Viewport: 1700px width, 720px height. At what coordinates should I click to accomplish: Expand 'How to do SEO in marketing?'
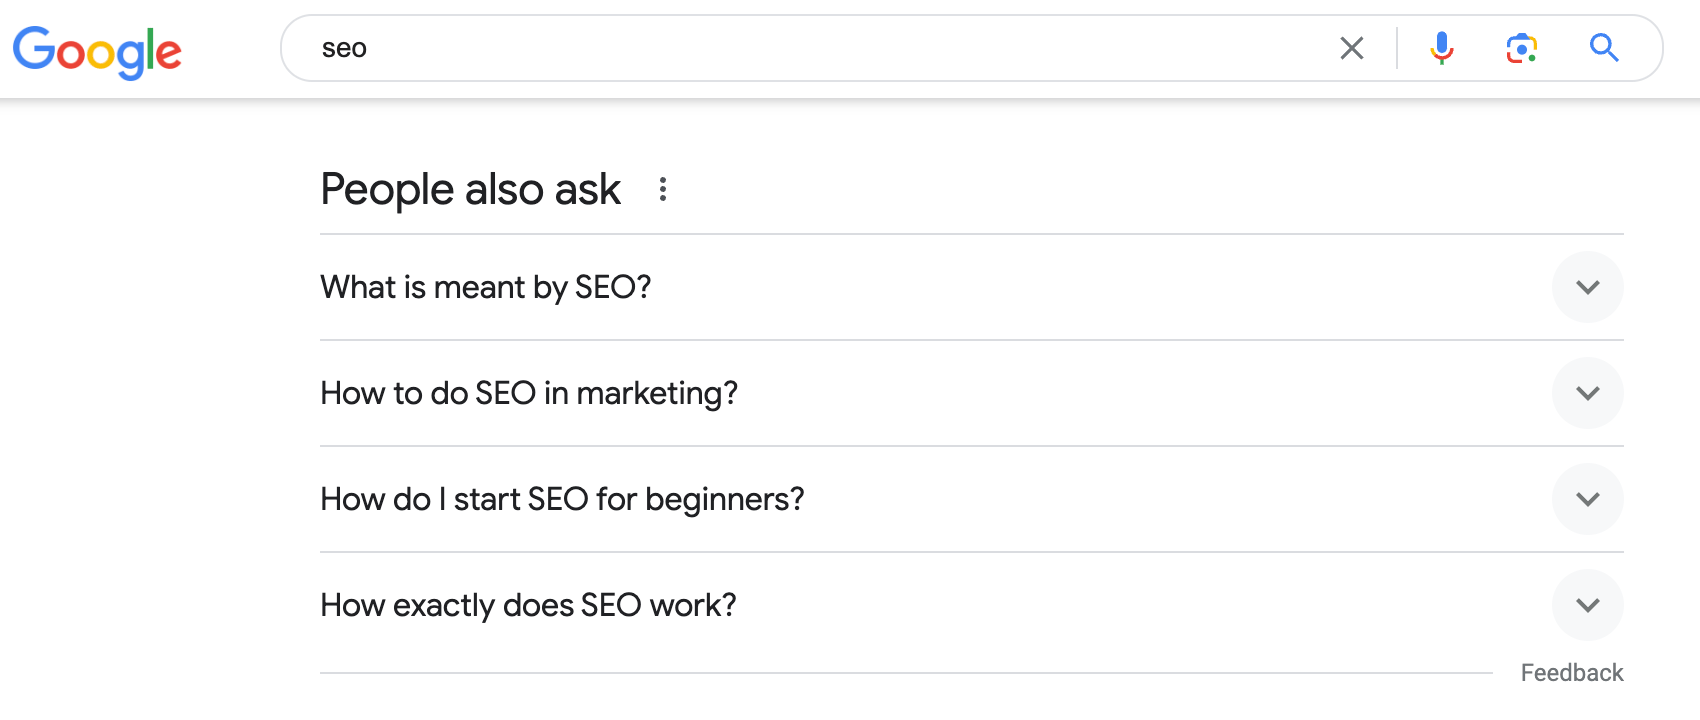[1587, 393]
